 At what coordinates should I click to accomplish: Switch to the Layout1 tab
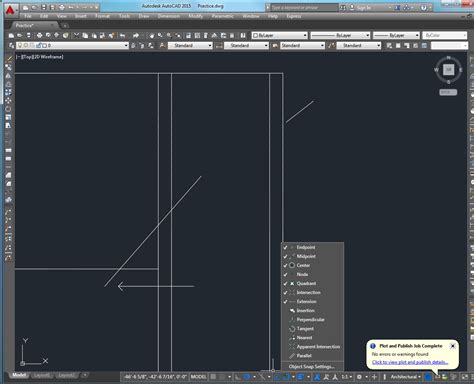pyautogui.click(x=42, y=375)
